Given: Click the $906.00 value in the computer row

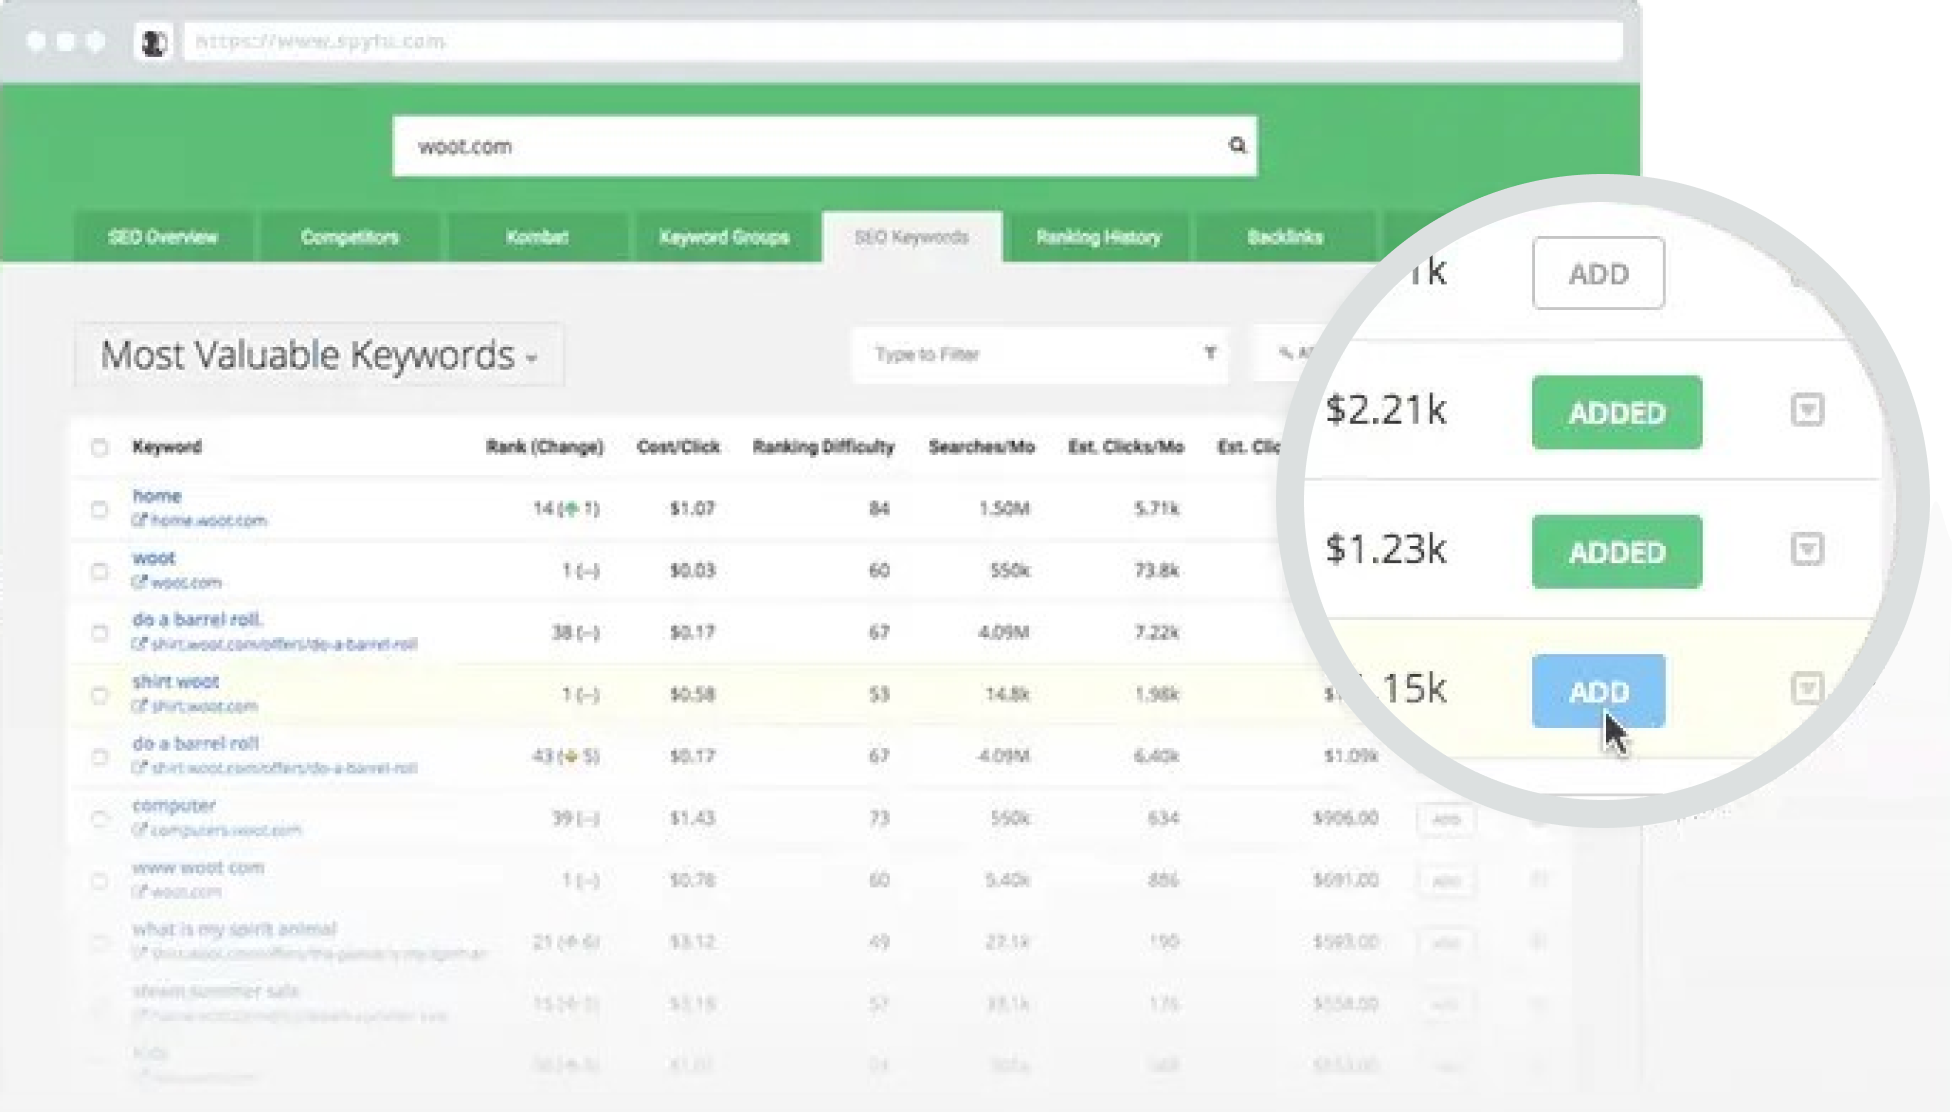Looking at the screenshot, I should pos(1346,819).
